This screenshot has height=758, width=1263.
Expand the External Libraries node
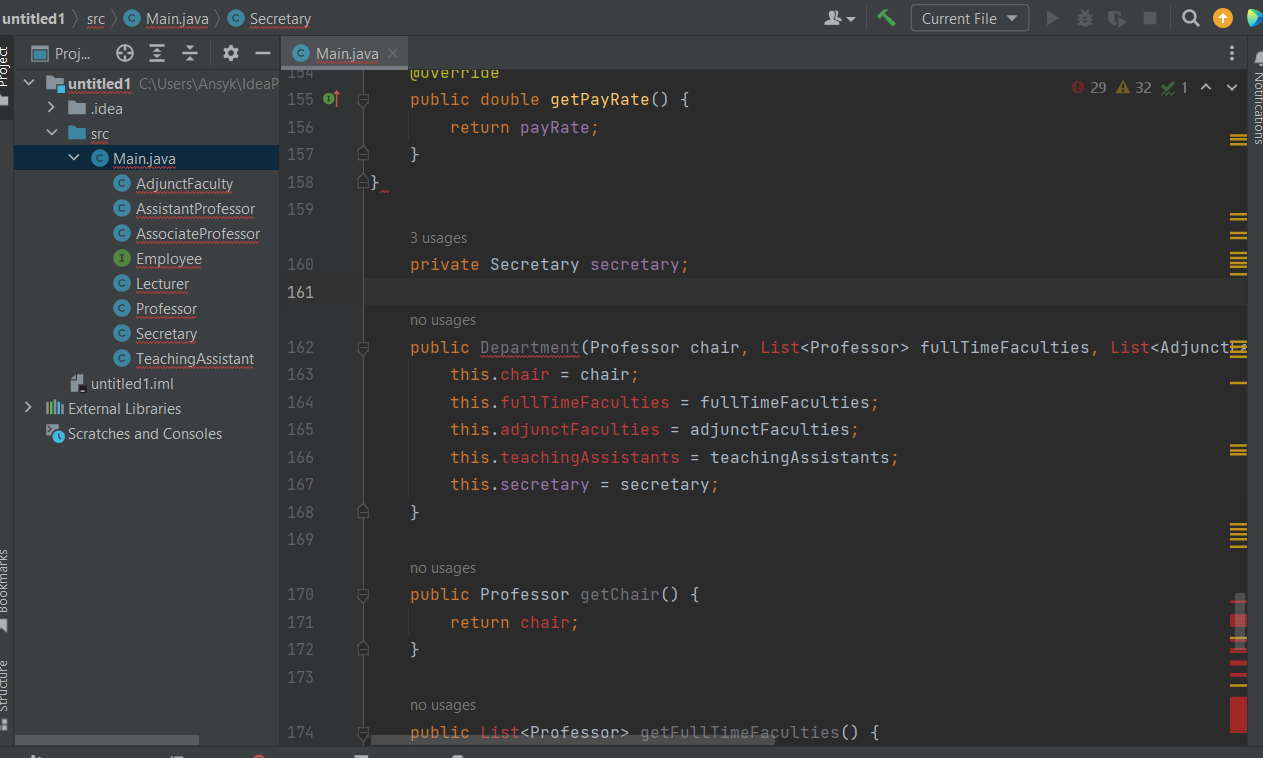tap(28, 408)
